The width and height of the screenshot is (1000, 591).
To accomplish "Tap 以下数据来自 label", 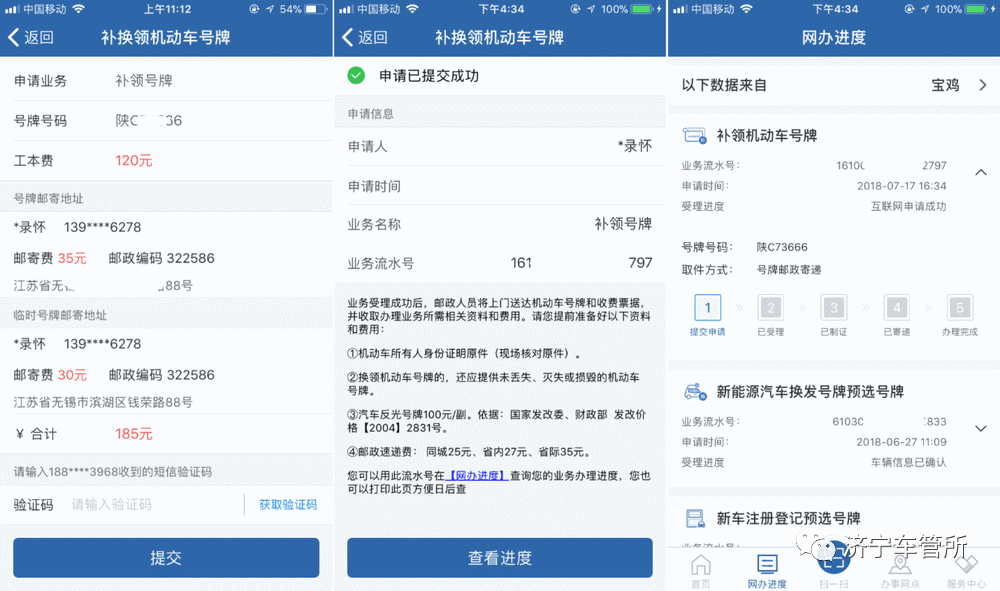I will [x=724, y=85].
